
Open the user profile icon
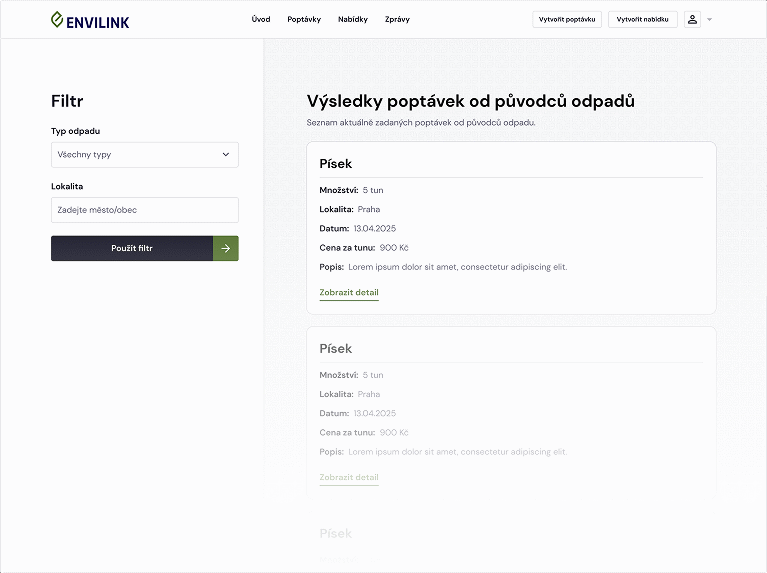(x=692, y=19)
